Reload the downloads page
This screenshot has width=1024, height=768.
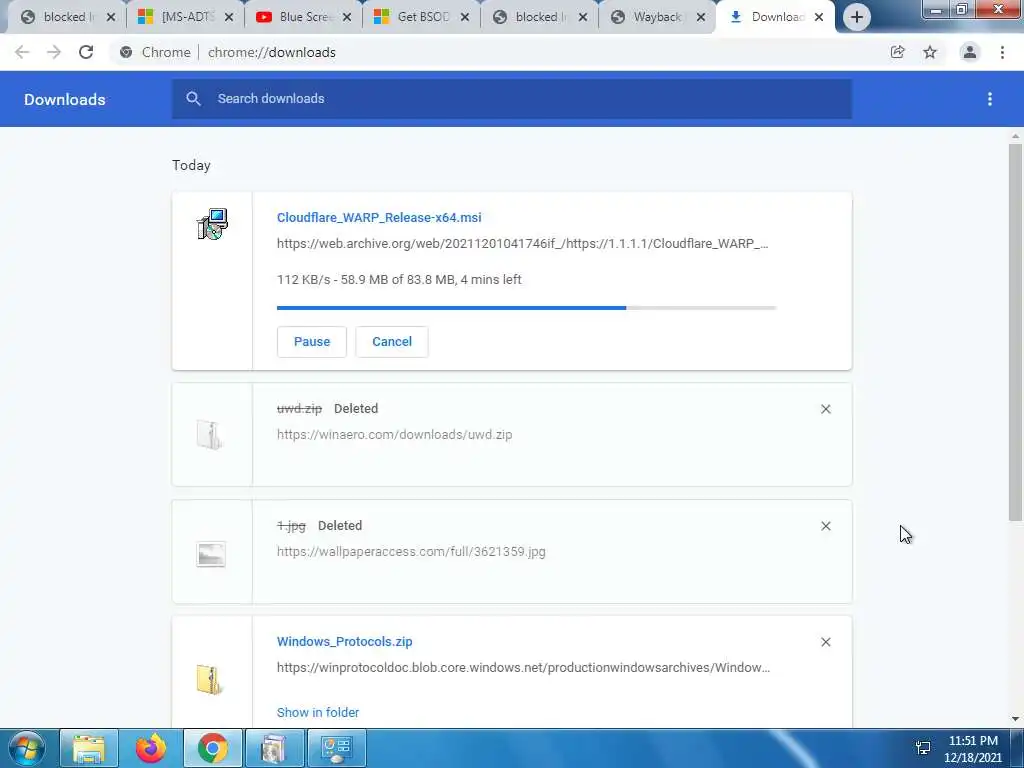[x=86, y=52]
